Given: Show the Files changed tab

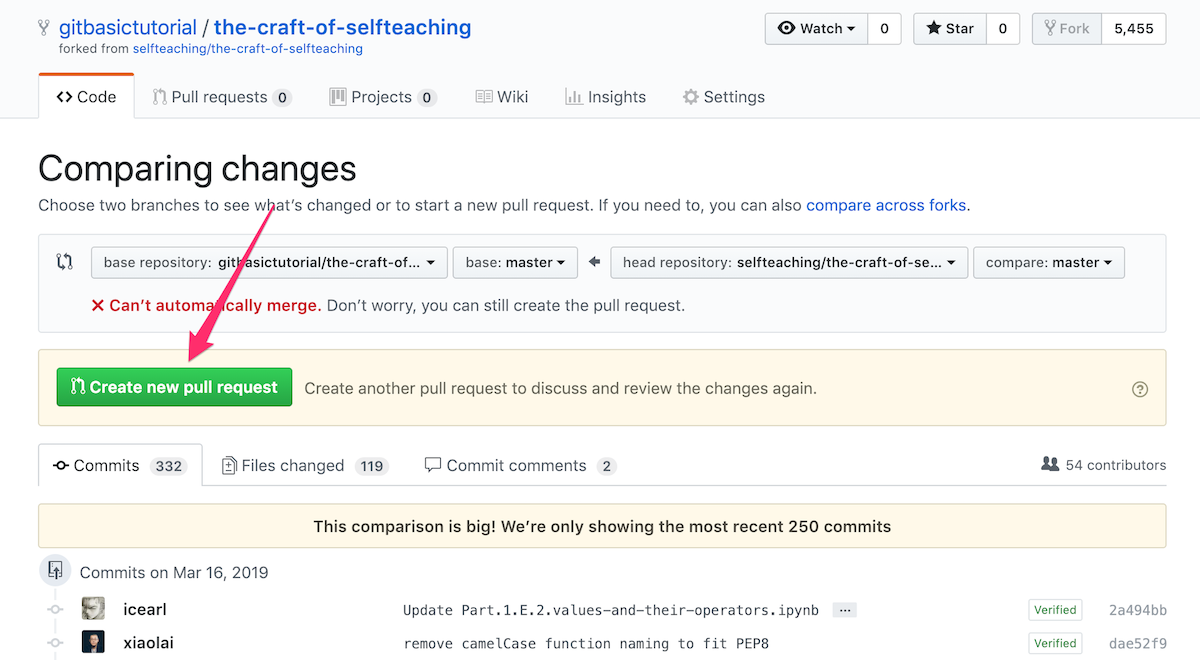Looking at the screenshot, I should (304, 465).
